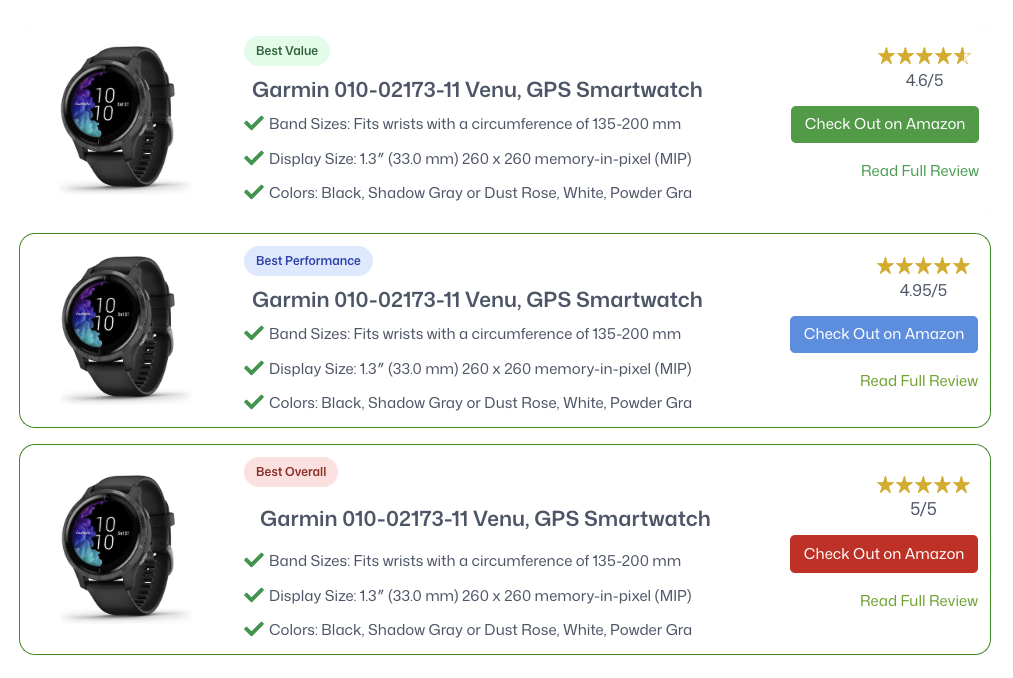Click the checkmark beside Band Sizes in Best Value

click(x=254, y=123)
